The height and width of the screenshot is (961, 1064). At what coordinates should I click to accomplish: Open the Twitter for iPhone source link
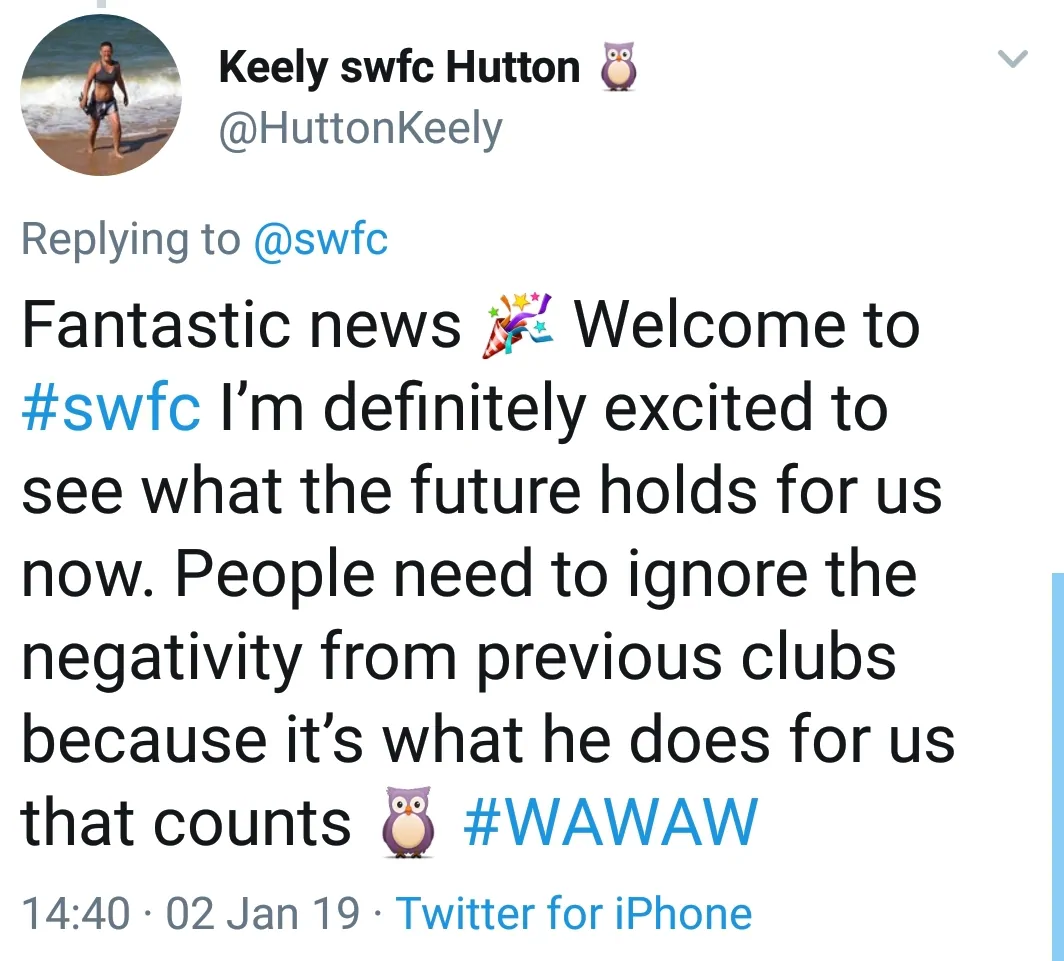click(x=574, y=914)
